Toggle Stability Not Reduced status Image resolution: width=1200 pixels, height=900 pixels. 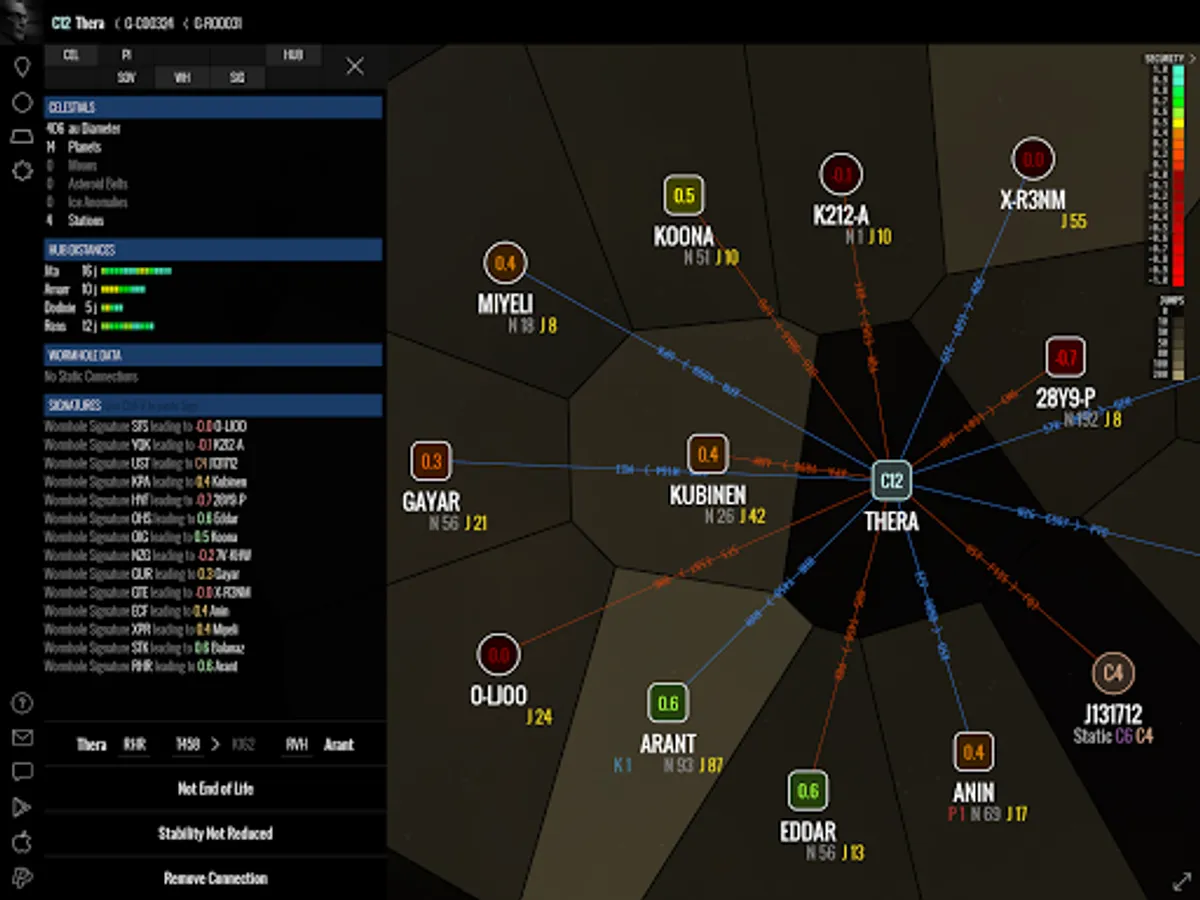215,833
